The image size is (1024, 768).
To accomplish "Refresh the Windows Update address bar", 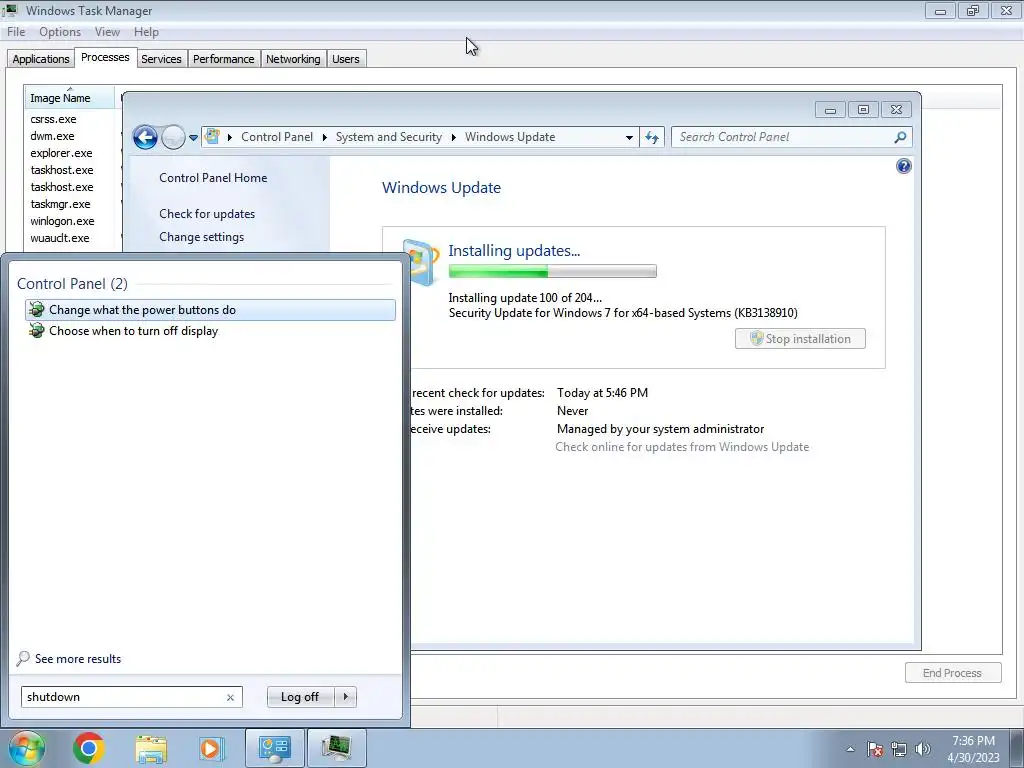I will tap(652, 137).
